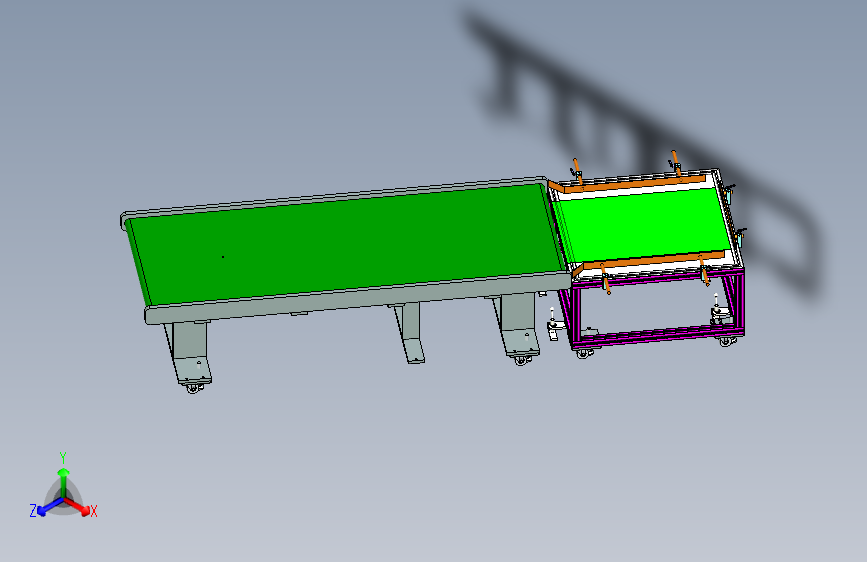Click the green Y axis arrow of the triad
The image size is (867, 562).
point(64,481)
